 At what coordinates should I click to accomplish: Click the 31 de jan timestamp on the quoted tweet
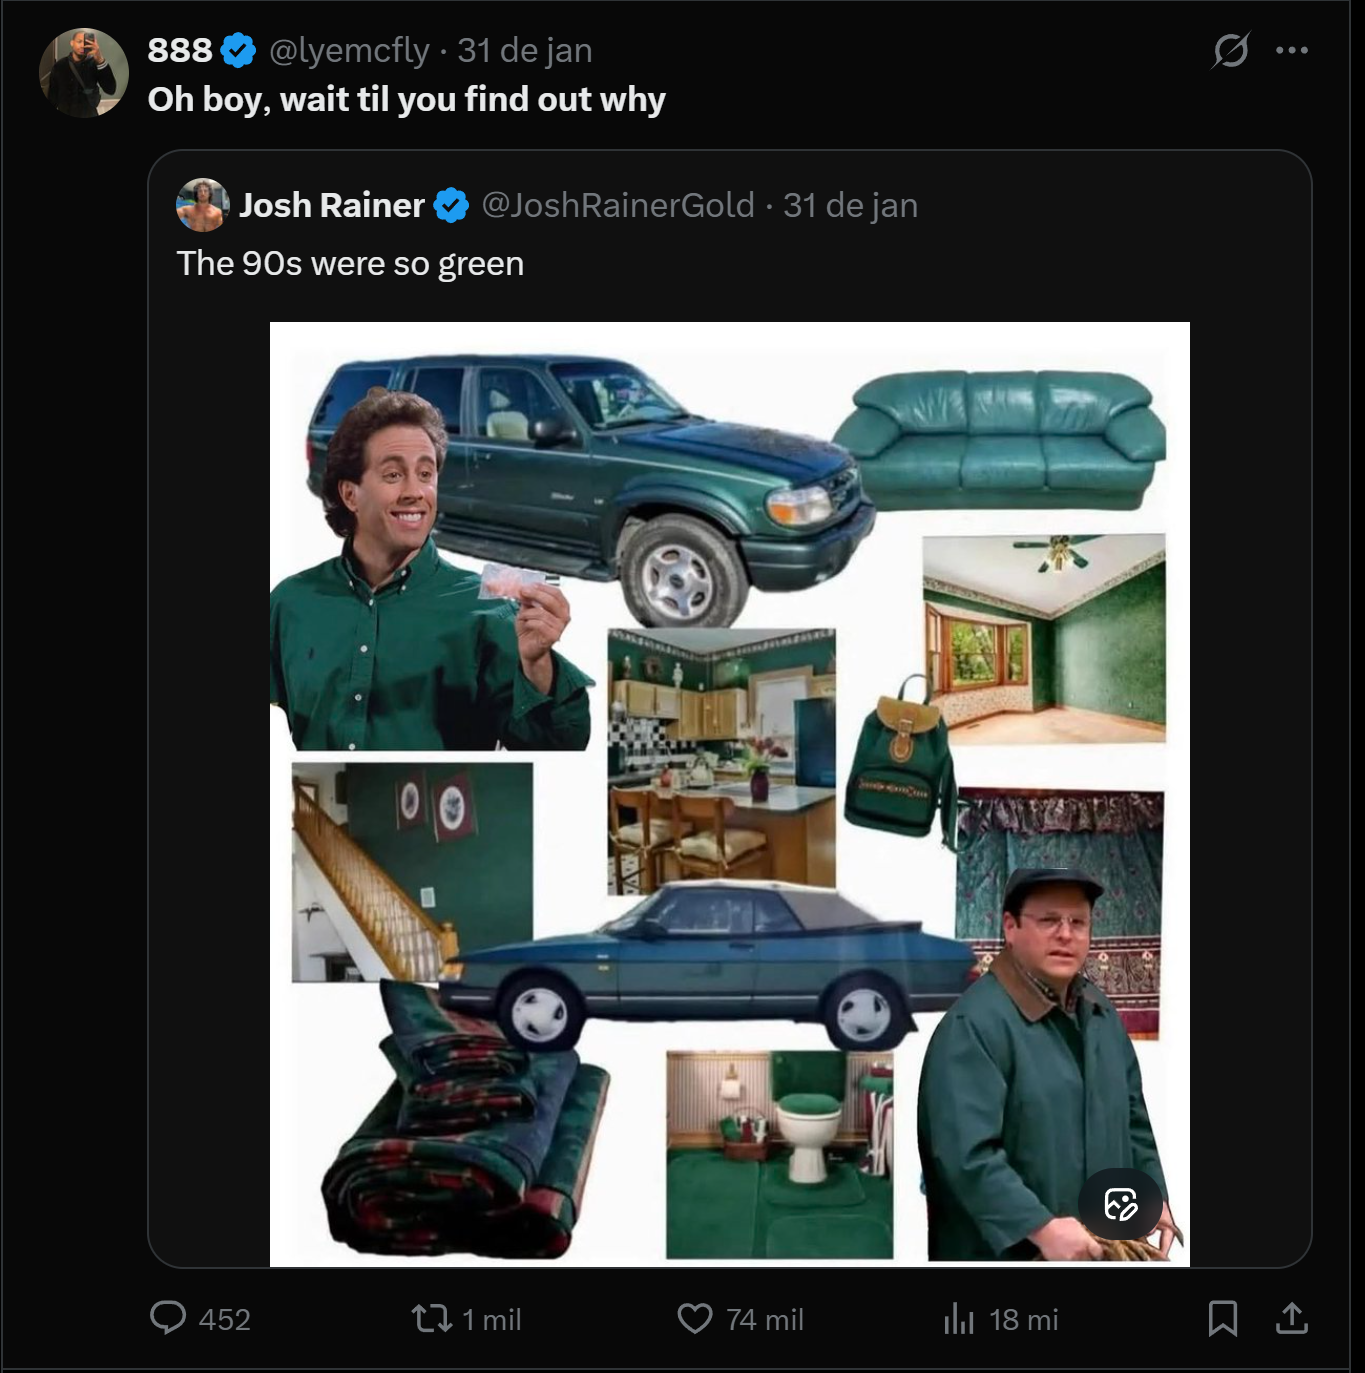click(848, 204)
